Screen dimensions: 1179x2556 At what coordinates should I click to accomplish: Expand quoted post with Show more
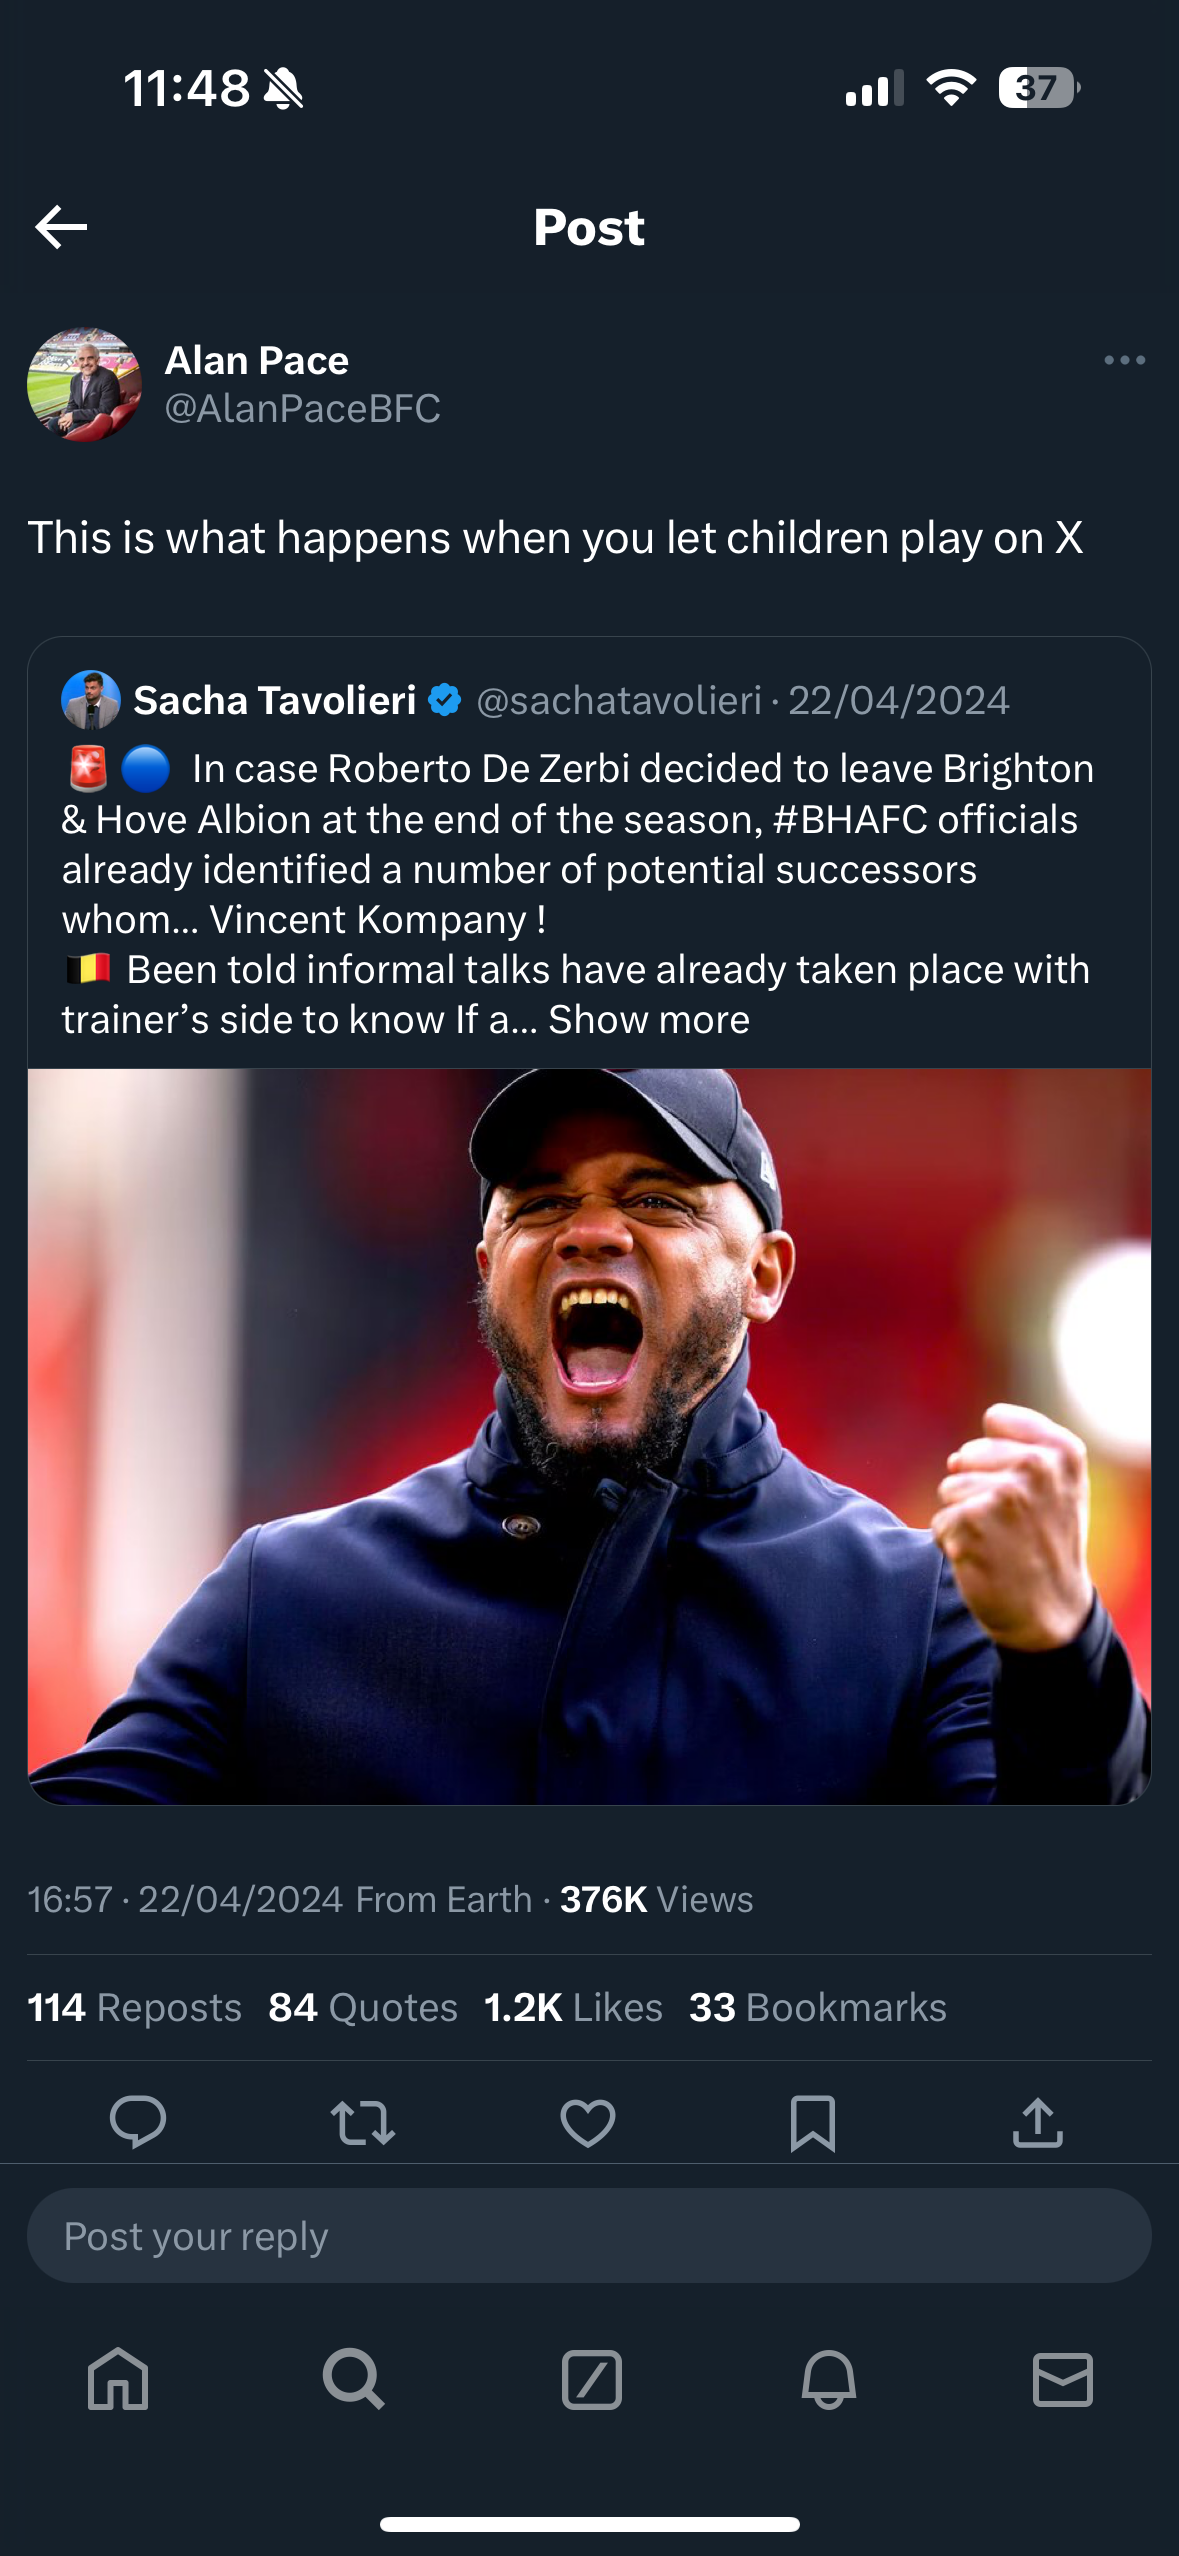[x=648, y=1020]
